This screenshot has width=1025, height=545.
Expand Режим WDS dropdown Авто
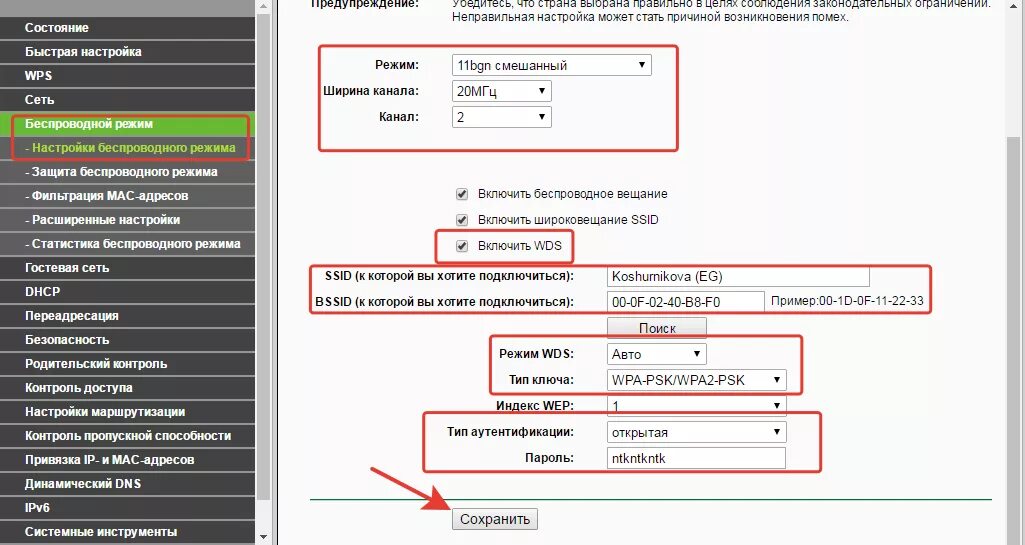point(656,354)
